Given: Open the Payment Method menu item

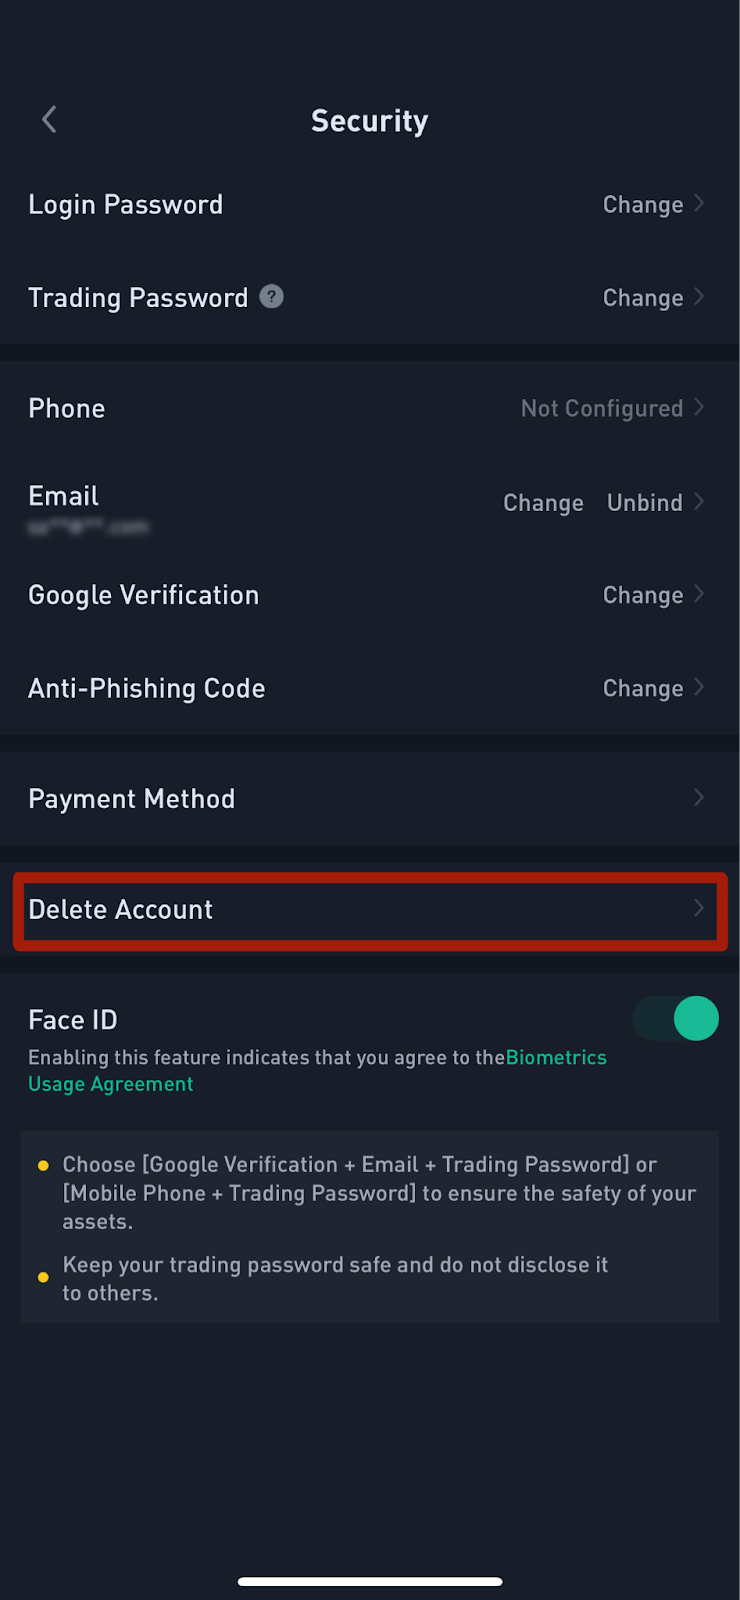Looking at the screenshot, I should (x=370, y=798).
